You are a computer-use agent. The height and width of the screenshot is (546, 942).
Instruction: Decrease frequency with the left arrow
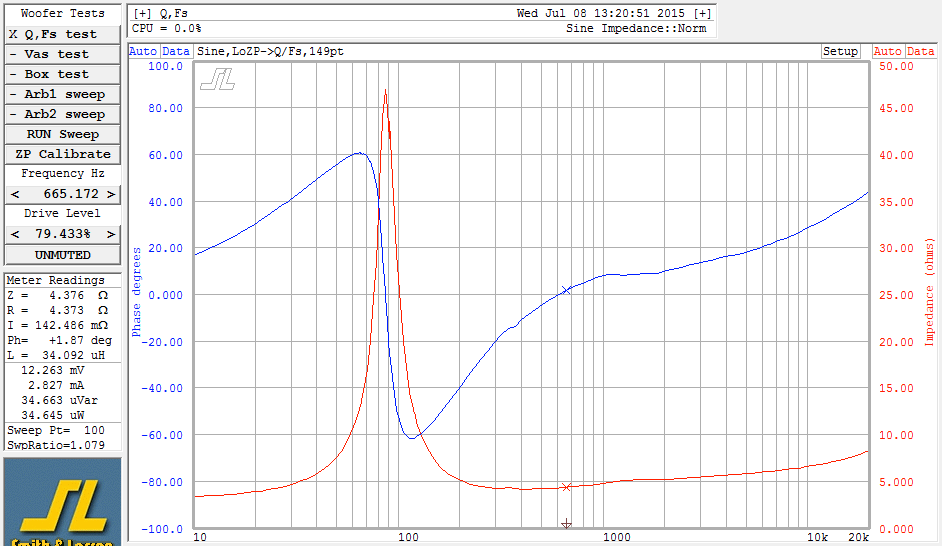(x=15, y=194)
